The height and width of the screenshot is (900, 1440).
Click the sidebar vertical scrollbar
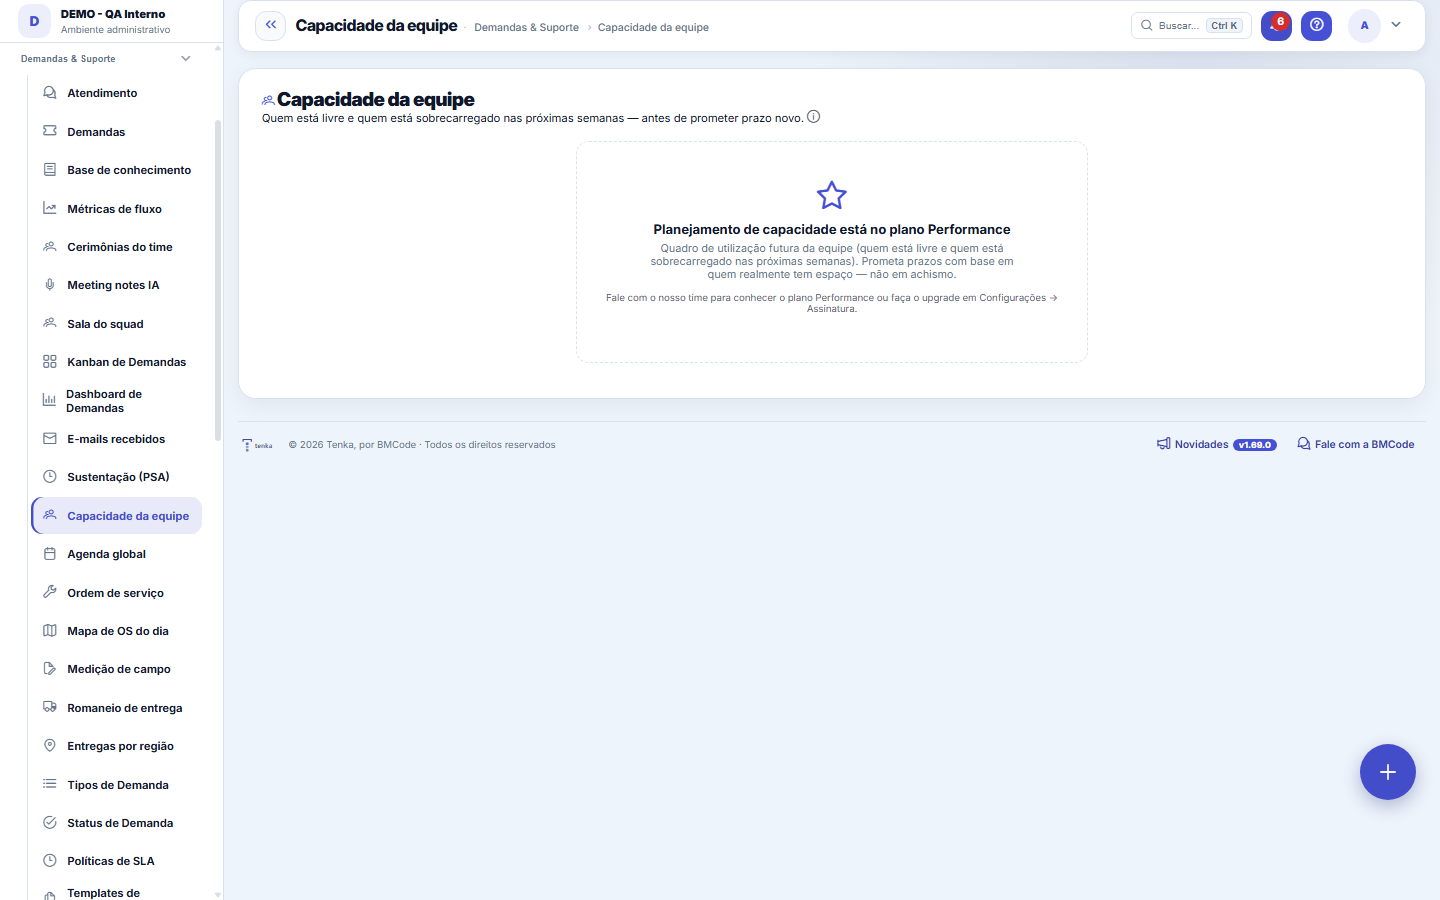(218, 280)
